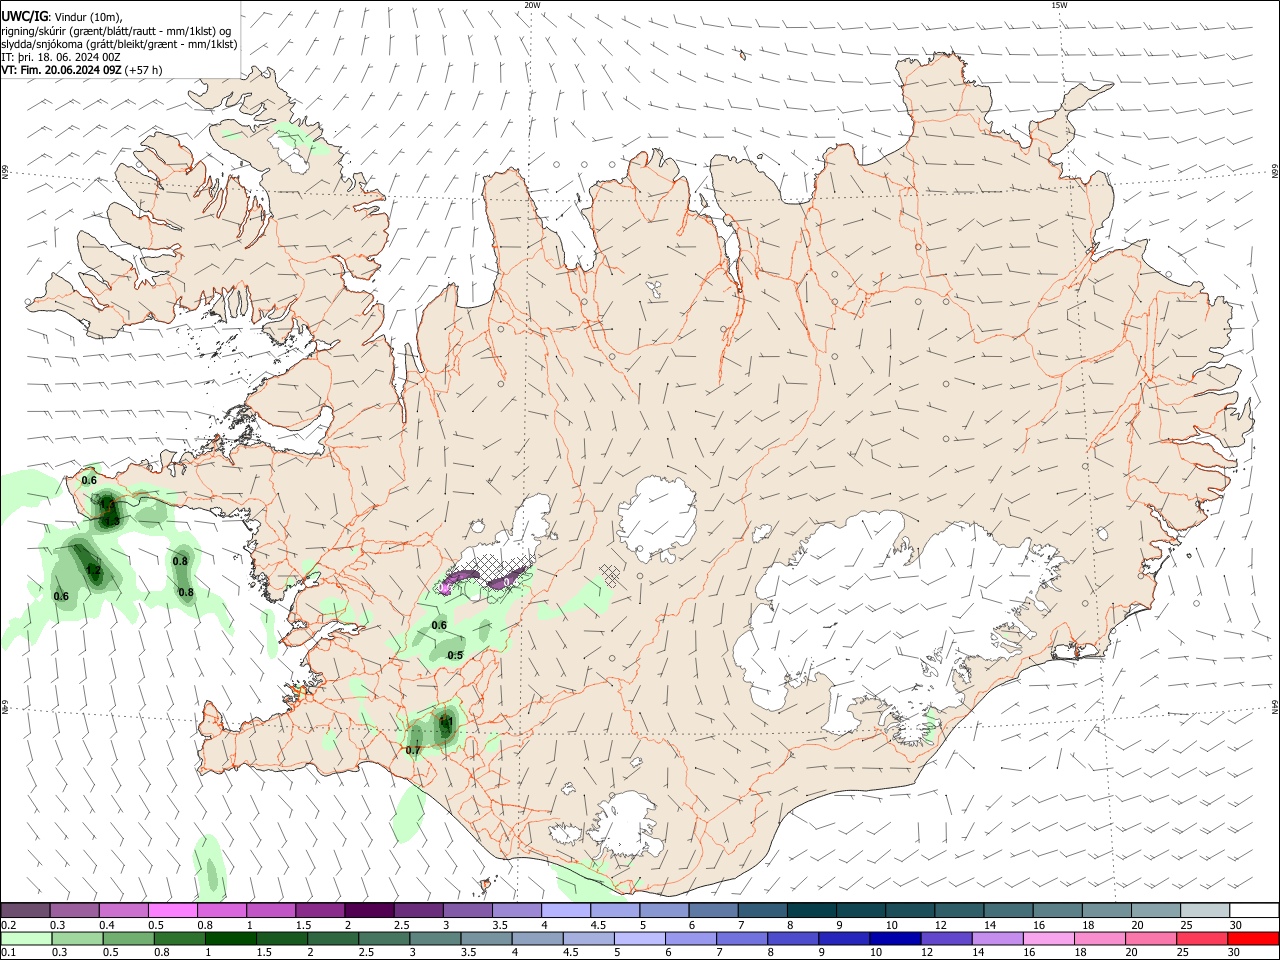Click the pale green 0.1 mm rain swatch
The image size is (1280, 960).
[x=26, y=939]
